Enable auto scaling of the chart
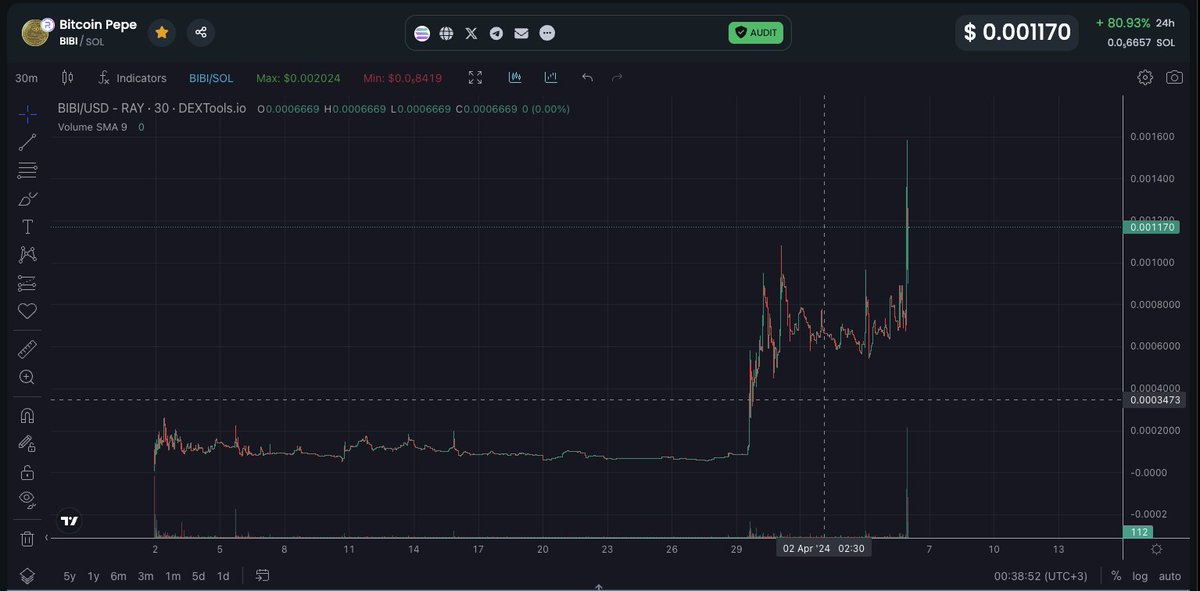Screen dimensions: 1200x591 1169,576
